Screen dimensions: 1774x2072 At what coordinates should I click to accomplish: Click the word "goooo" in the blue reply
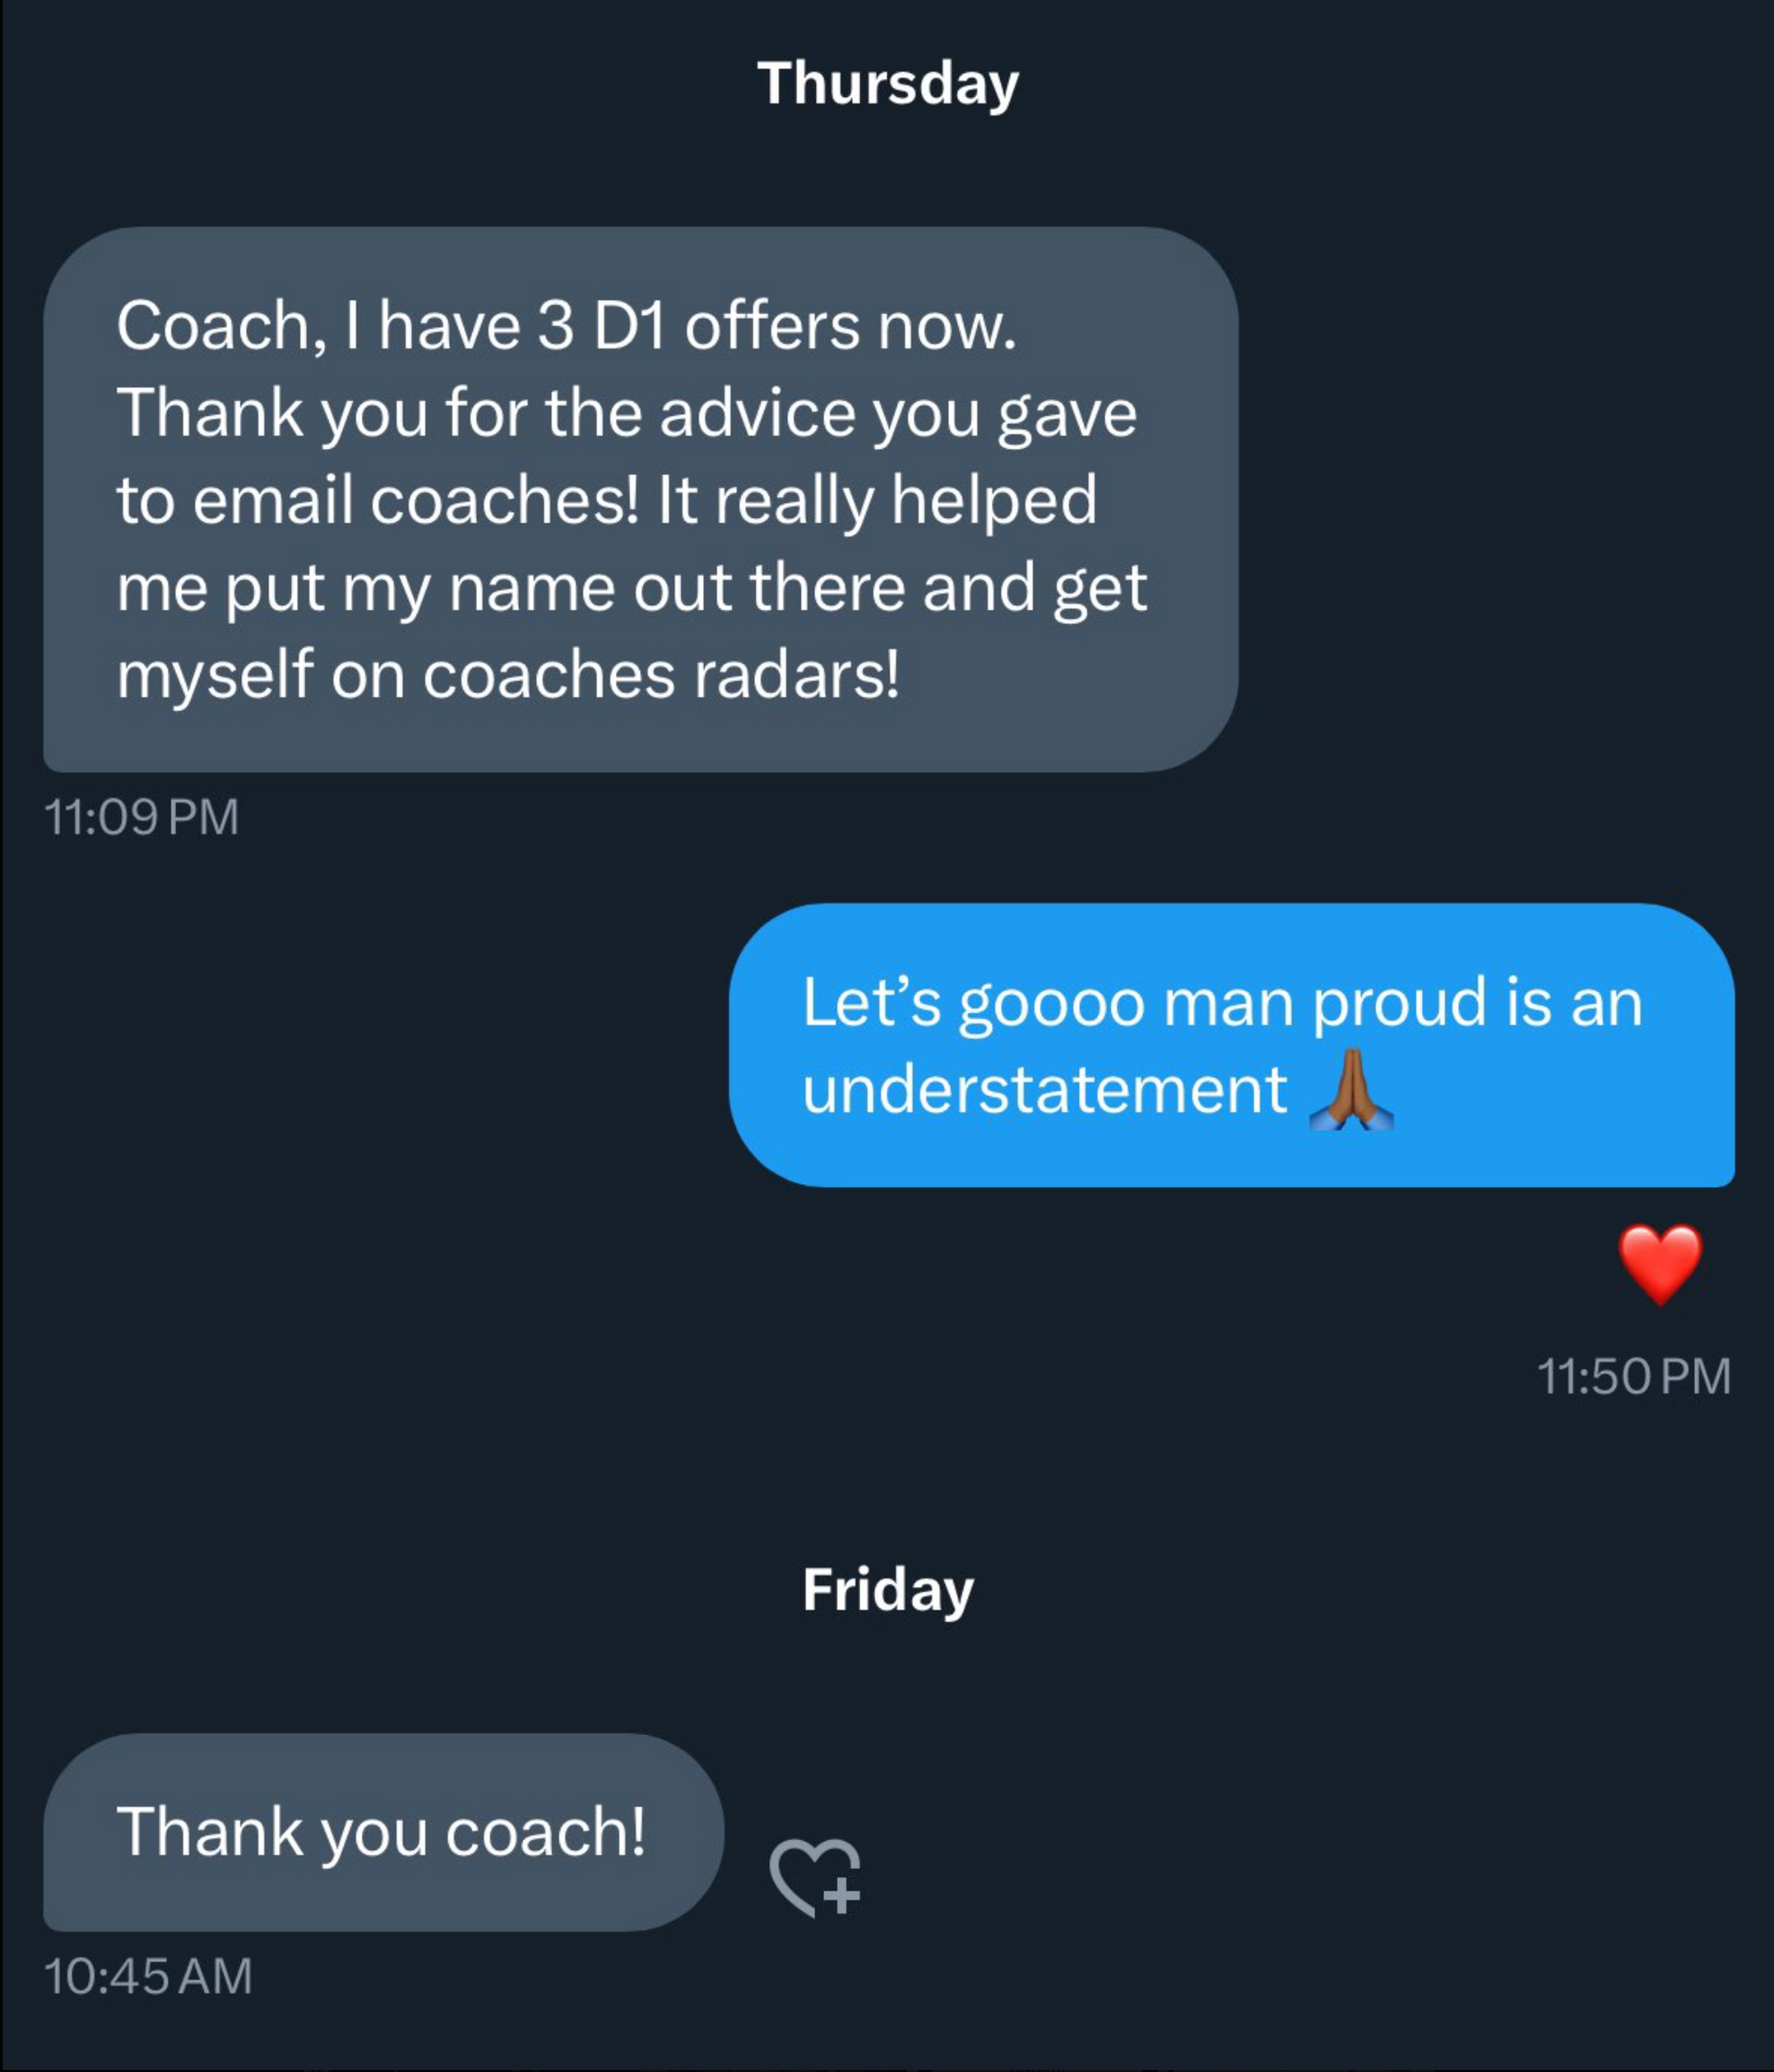pos(1052,1004)
